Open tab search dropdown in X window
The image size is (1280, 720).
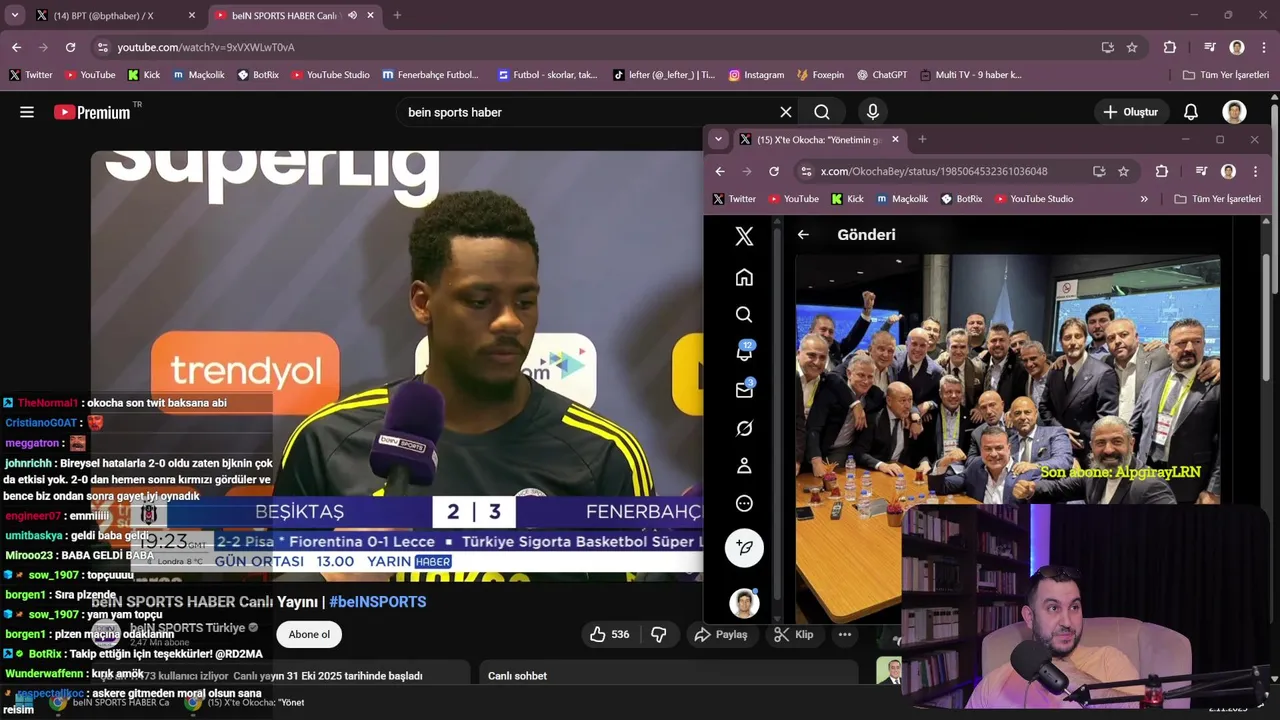tap(718, 139)
